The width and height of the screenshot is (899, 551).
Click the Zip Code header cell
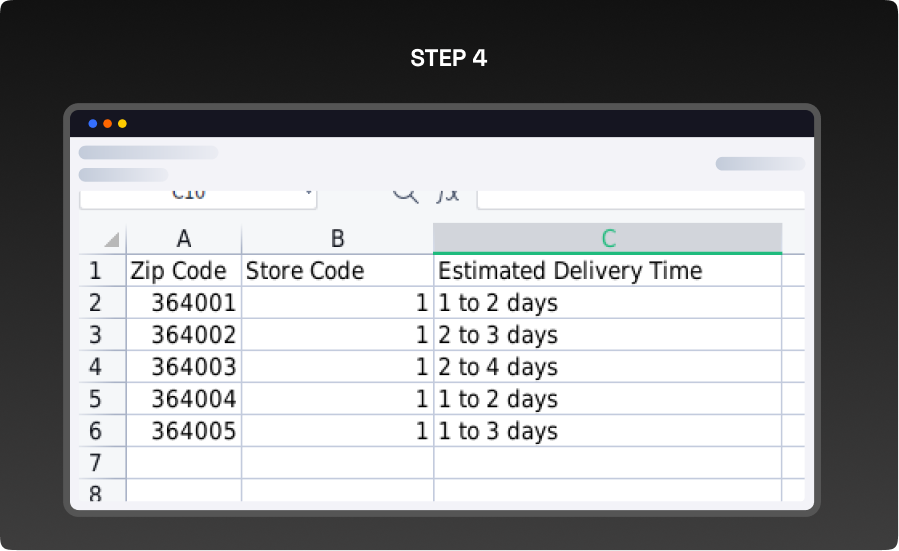(x=184, y=271)
